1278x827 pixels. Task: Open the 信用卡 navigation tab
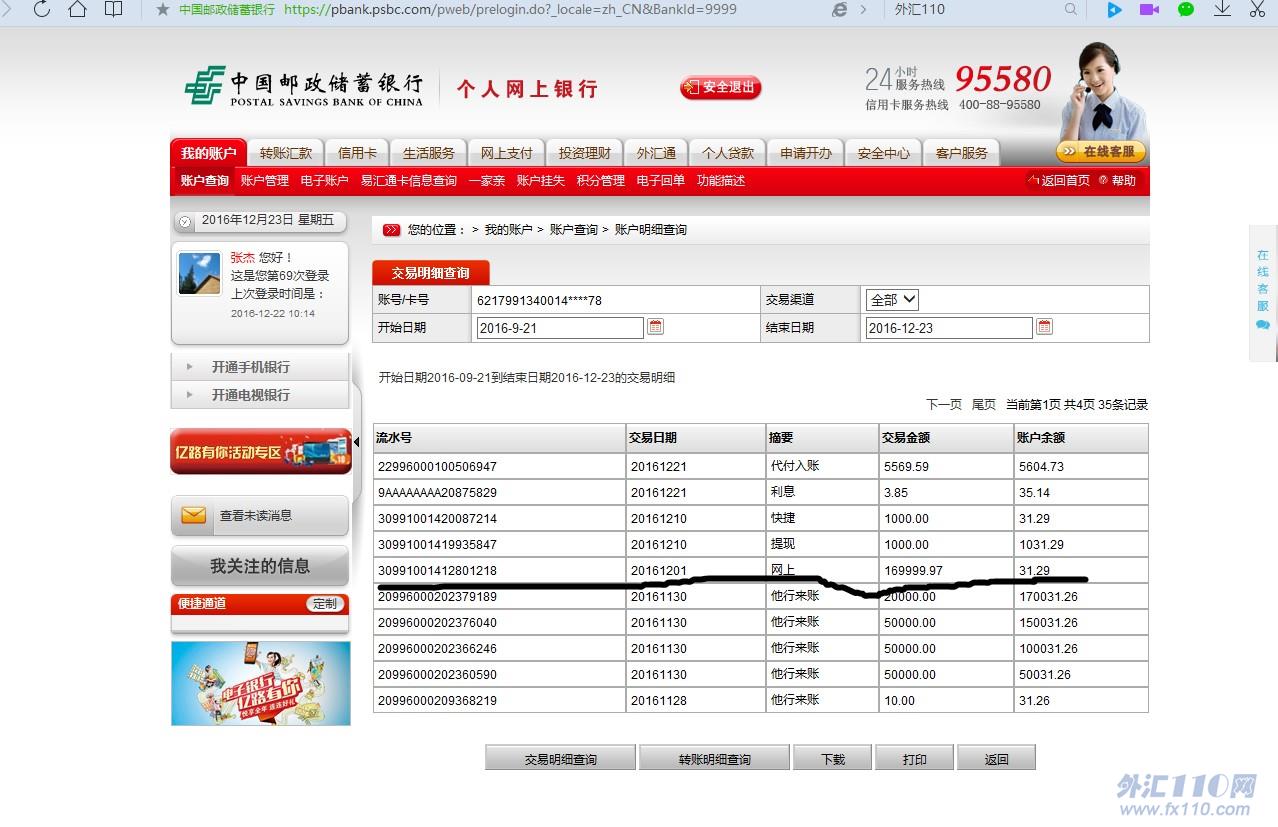pyautogui.click(x=357, y=153)
